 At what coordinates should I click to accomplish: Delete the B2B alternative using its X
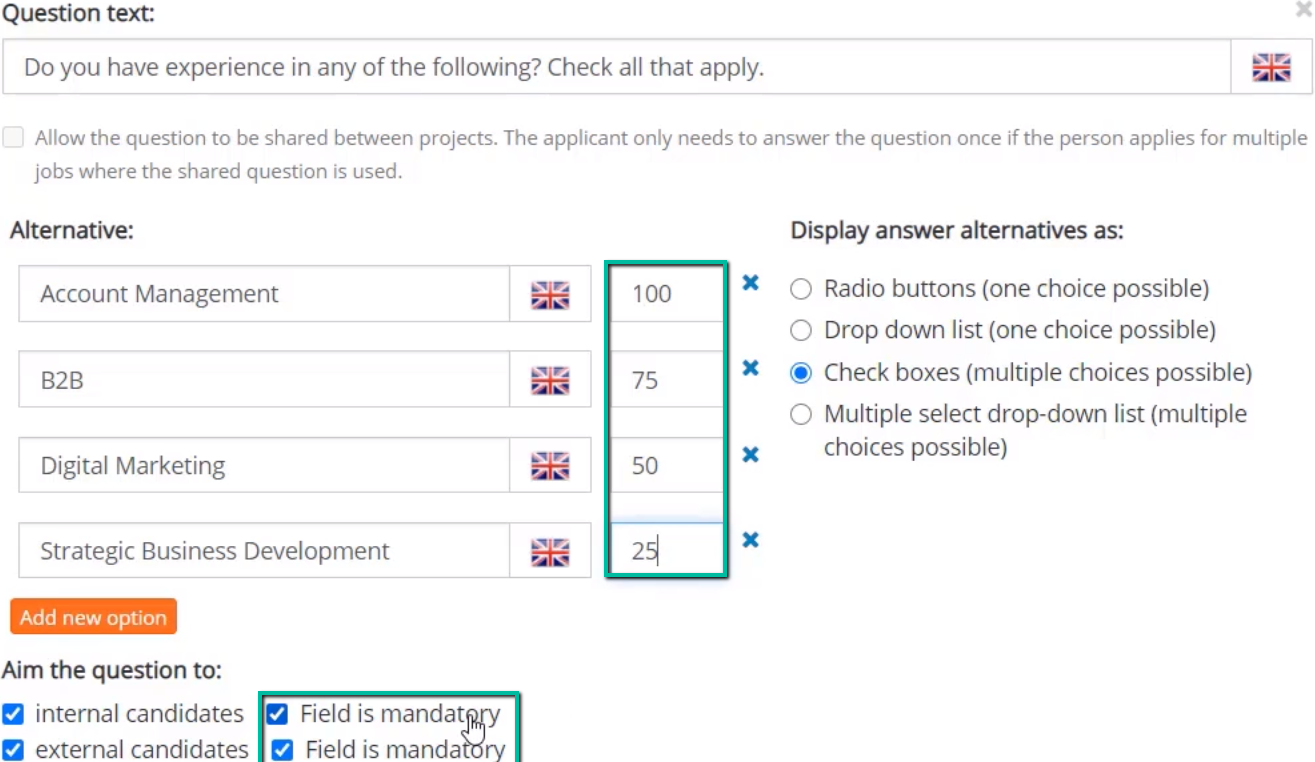tap(750, 368)
